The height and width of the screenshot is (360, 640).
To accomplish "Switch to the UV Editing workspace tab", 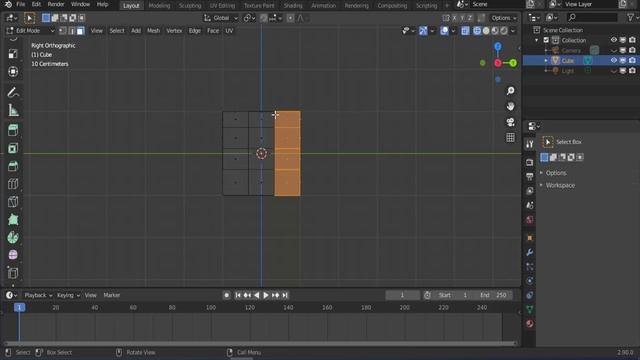I will point(222,5).
